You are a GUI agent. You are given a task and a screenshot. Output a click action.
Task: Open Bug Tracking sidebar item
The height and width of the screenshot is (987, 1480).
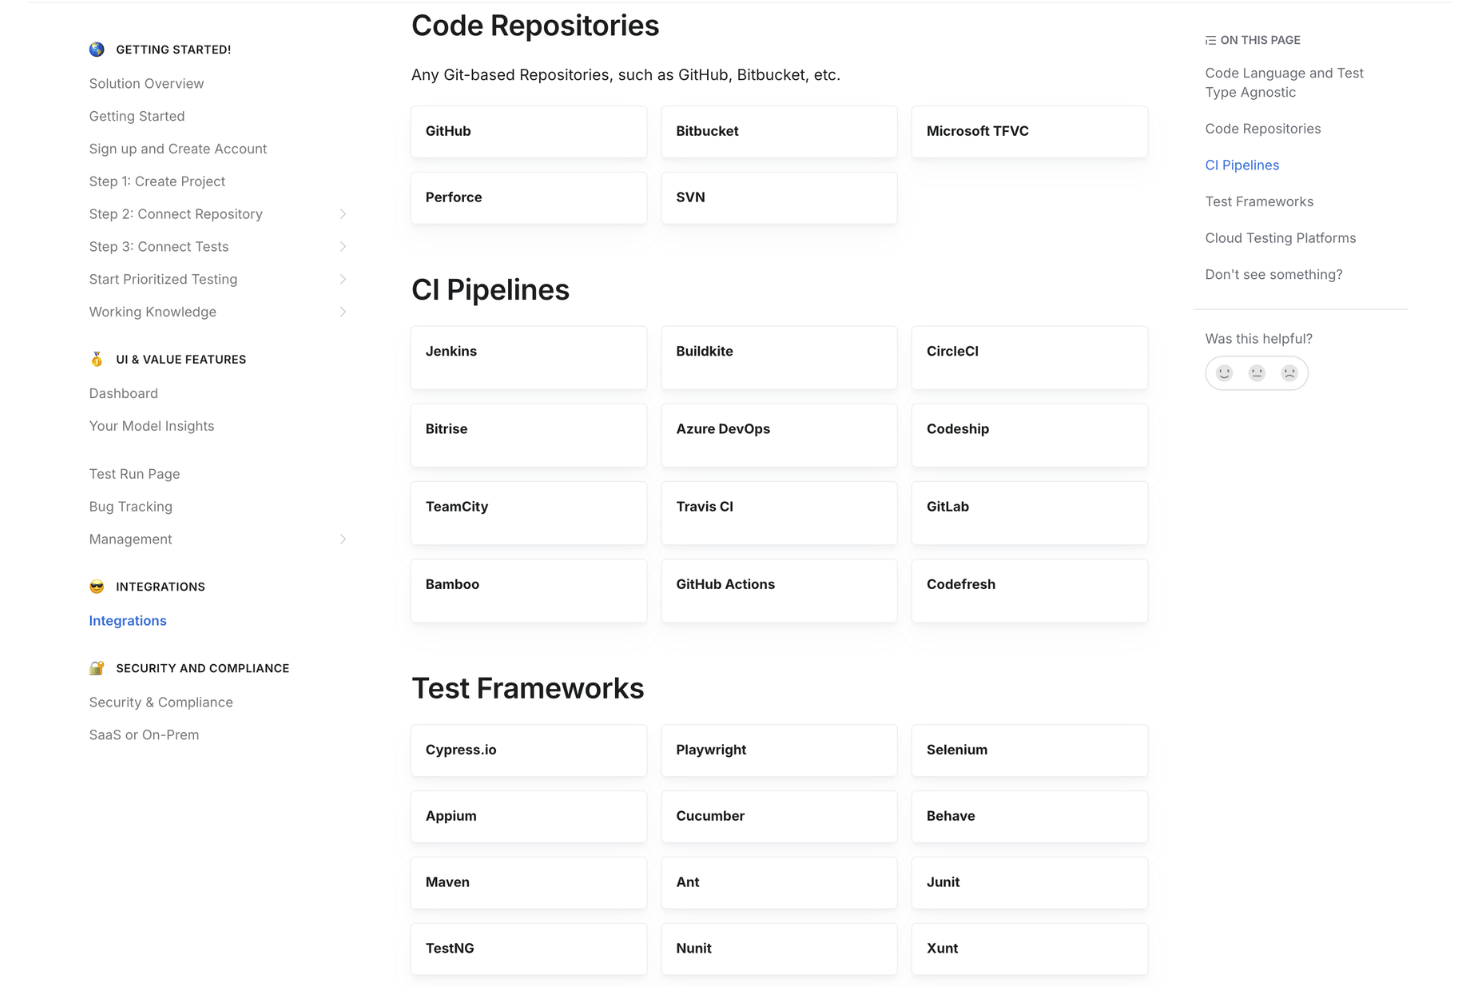pos(130,507)
